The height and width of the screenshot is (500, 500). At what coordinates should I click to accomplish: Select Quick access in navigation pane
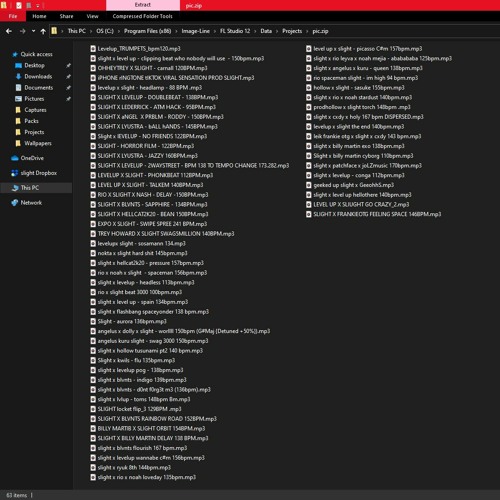click(36, 54)
